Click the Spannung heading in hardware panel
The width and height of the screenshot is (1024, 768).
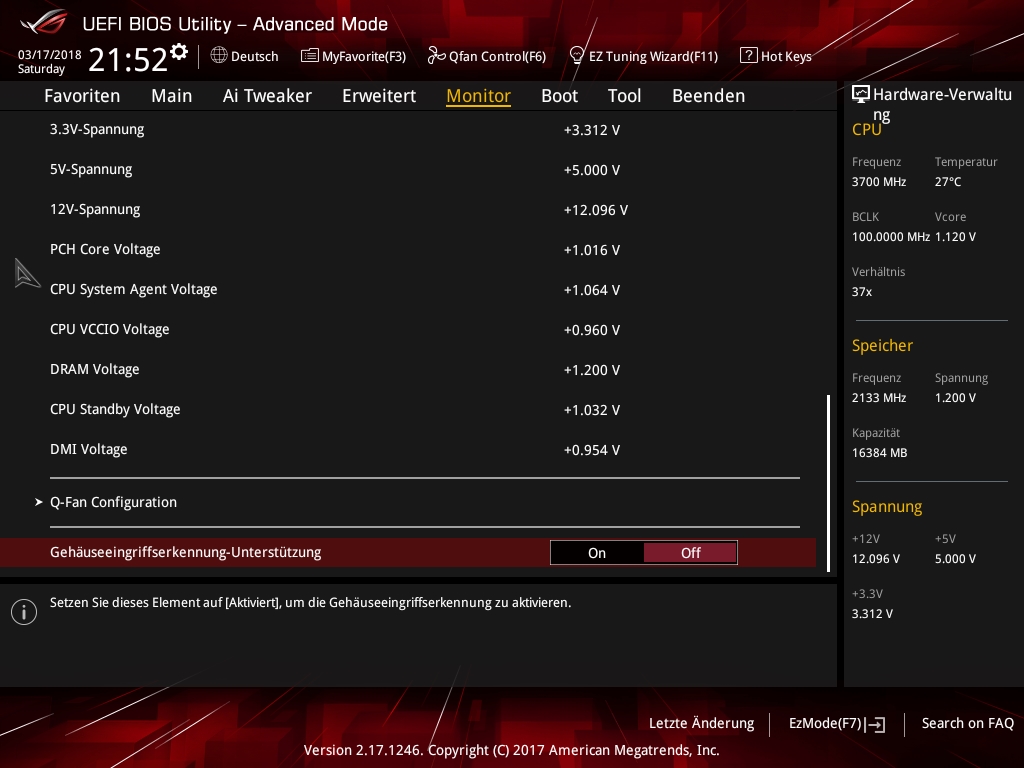[x=887, y=507]
